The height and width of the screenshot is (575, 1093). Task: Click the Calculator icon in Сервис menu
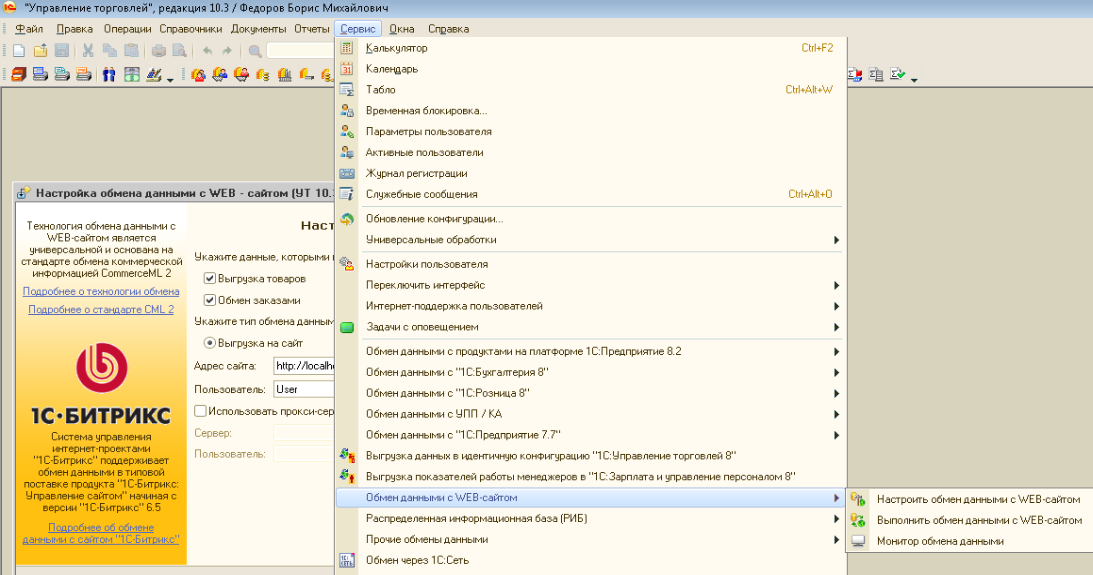click(x=347, y=48)
